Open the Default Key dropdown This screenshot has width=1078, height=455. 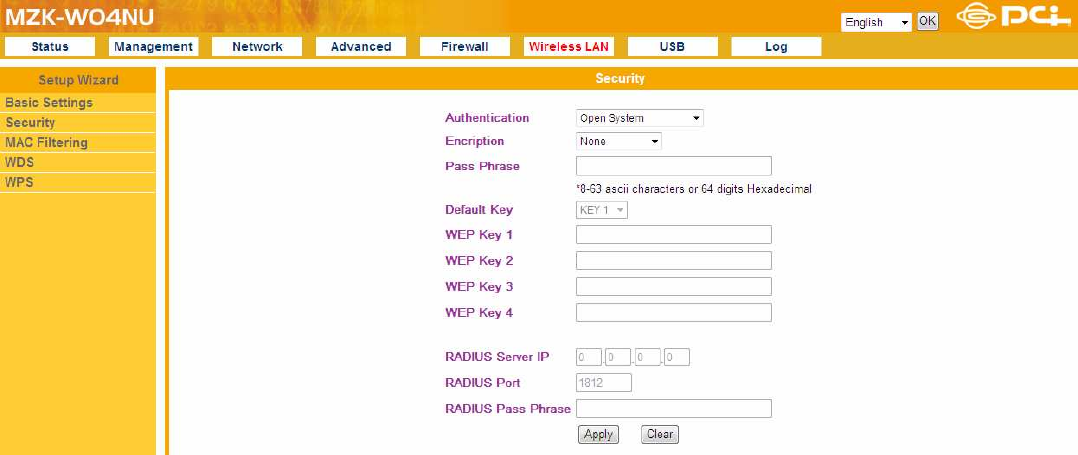pyautogui.click(x=602, y=210)
